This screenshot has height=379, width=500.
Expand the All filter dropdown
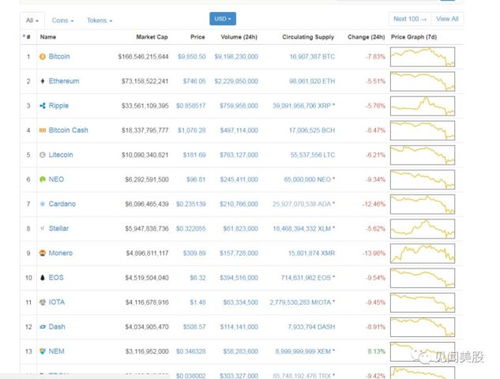point(32,20)
